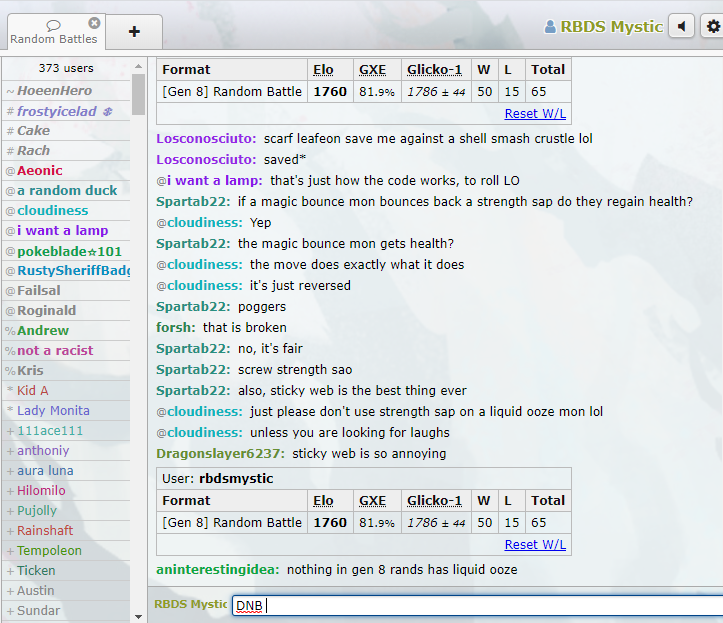
Task: Click the rbdsmystic name in the User row
Action: pos(236,479)
